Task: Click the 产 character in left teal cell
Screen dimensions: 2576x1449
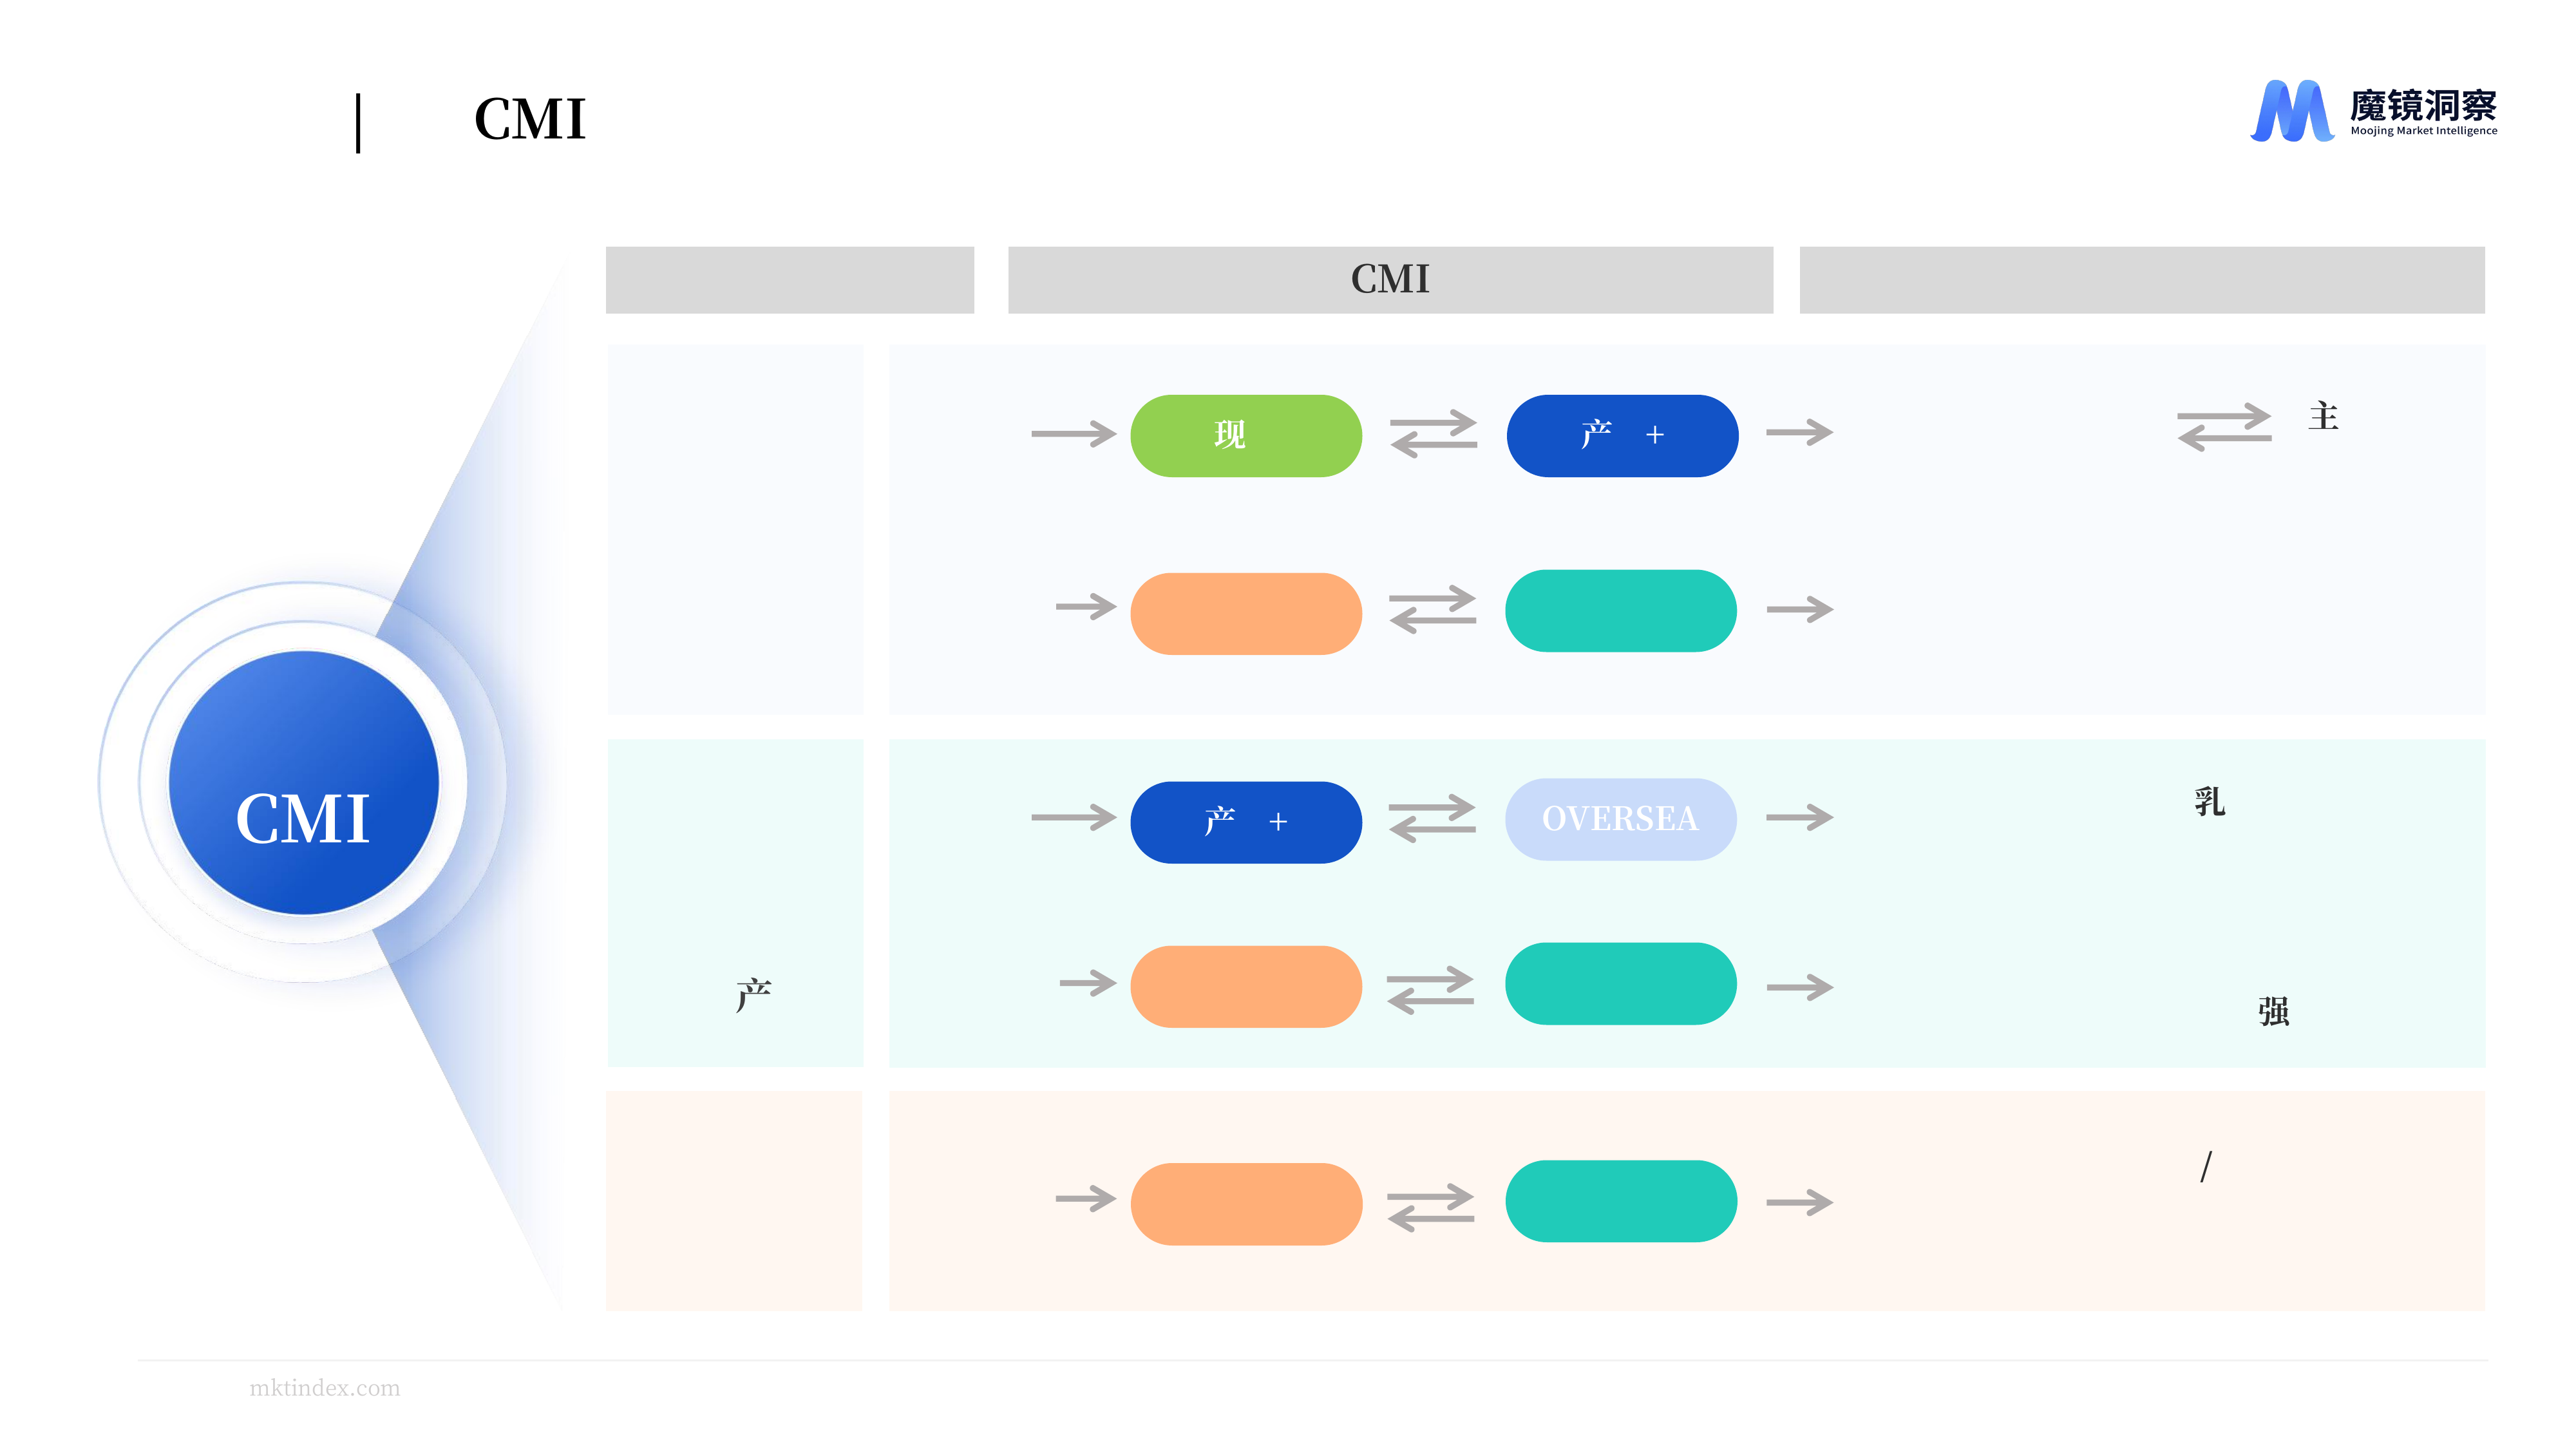Action: tap(753, 995)
